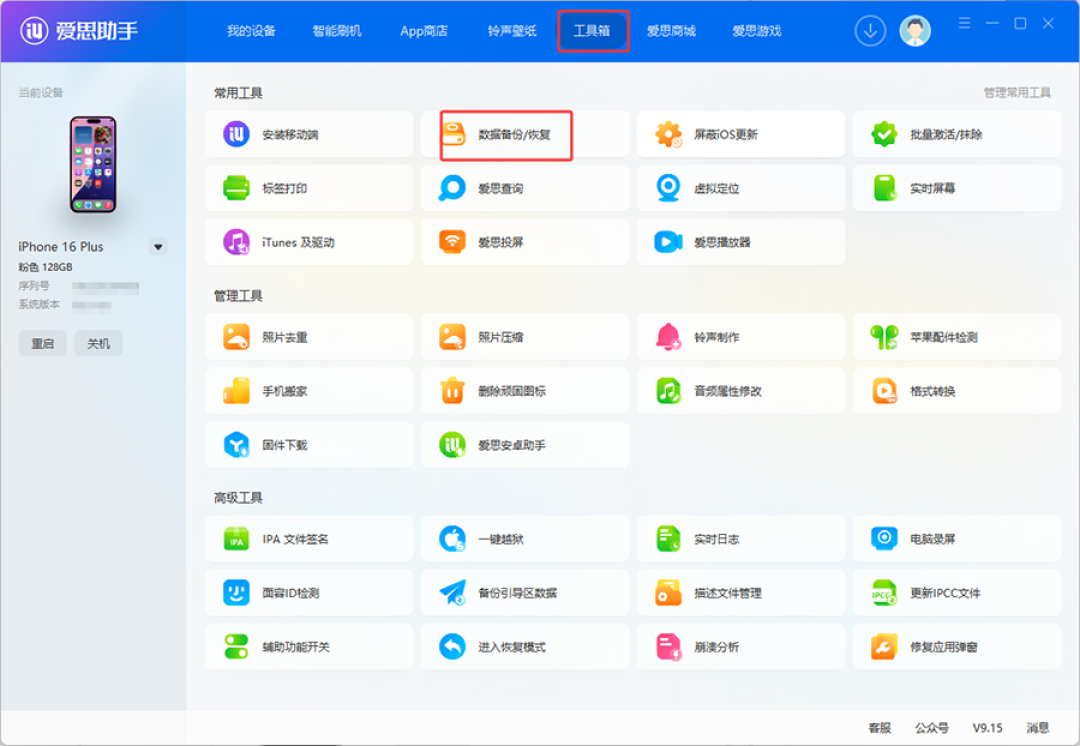The height and width of the screenshot is (746, 1080).
Task: Open the 安装移动端 tool icon
Action: (236, 134)
